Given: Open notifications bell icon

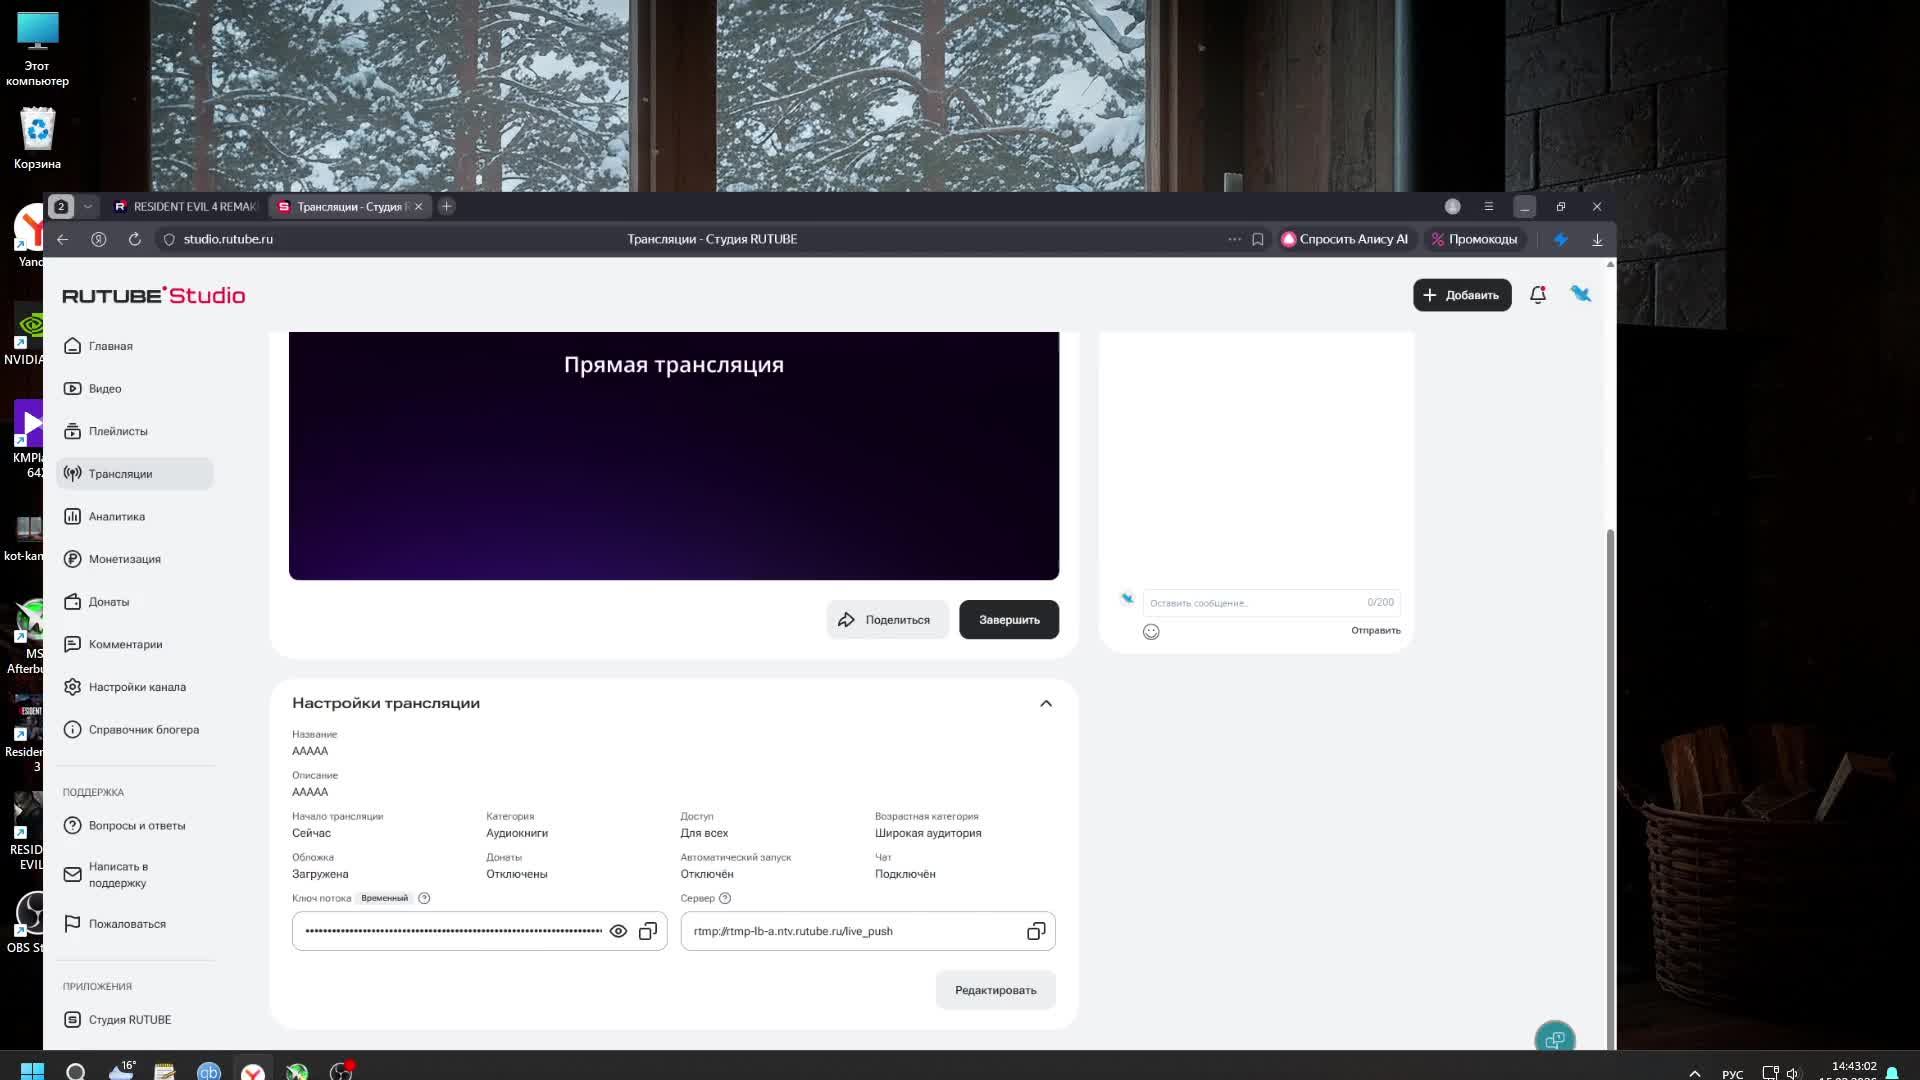Looking at the screenshot, I should (x=1538, y=295).
